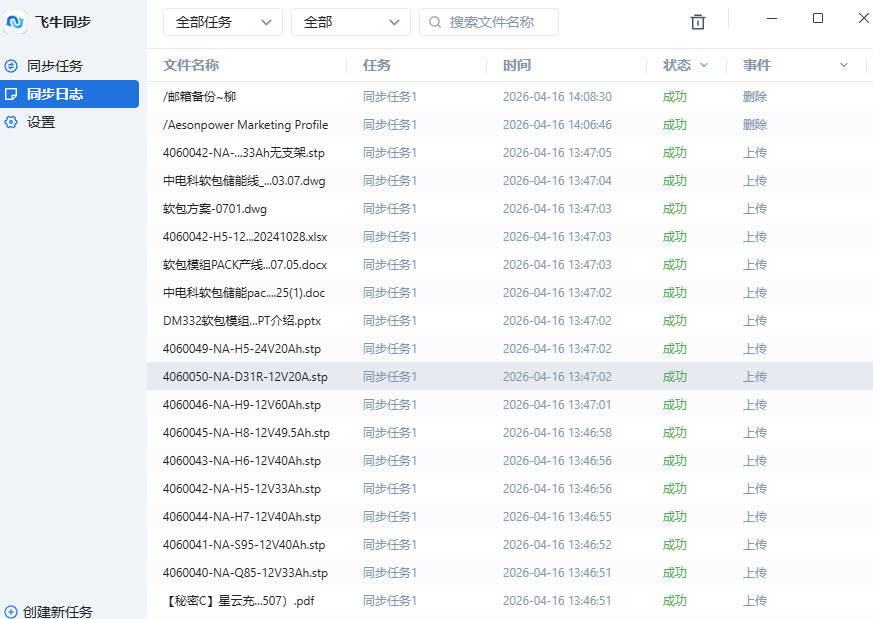873x619 pixels.
Task: Select 4060040-NA-Q85-12V33Ah.stp file name
Action: 245,573
